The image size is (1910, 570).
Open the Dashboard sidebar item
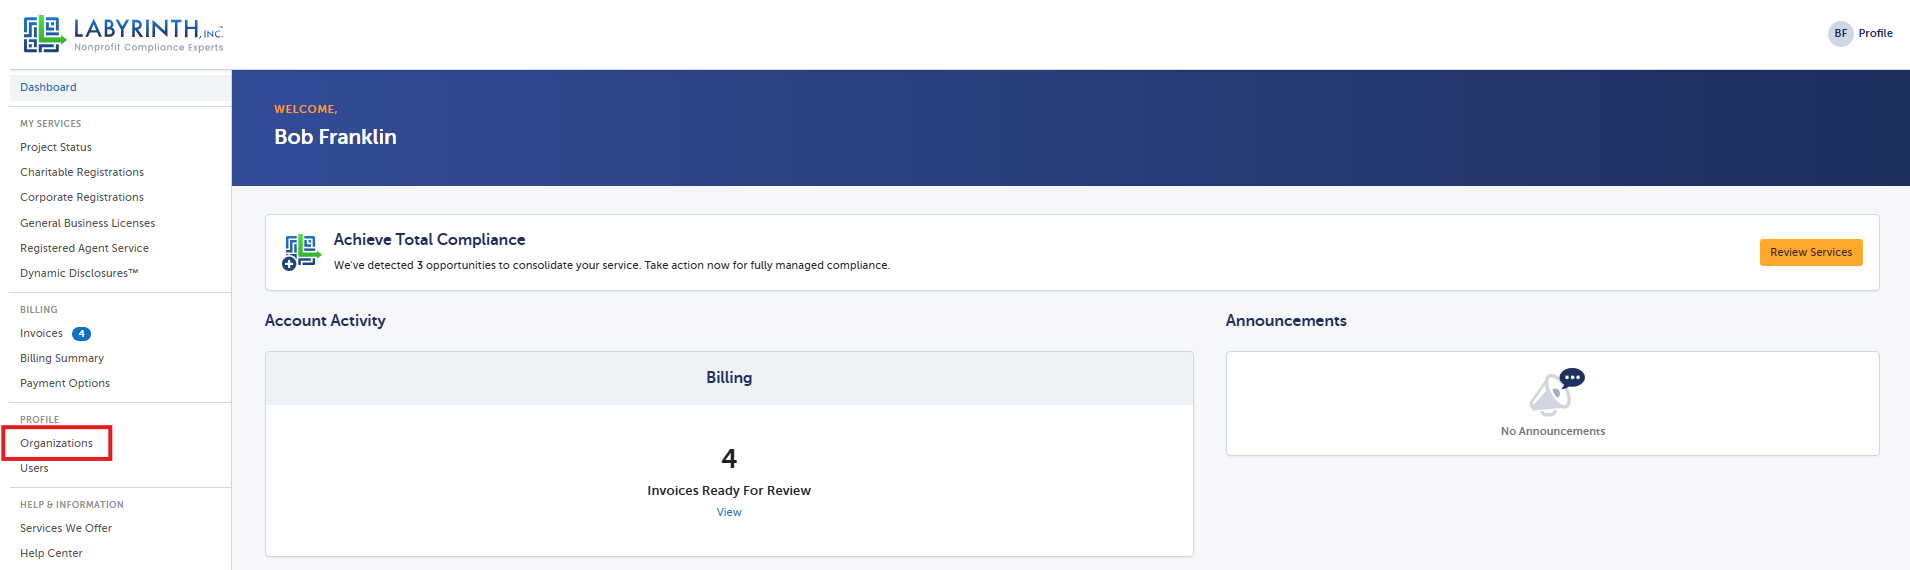(x=48, y=87)
